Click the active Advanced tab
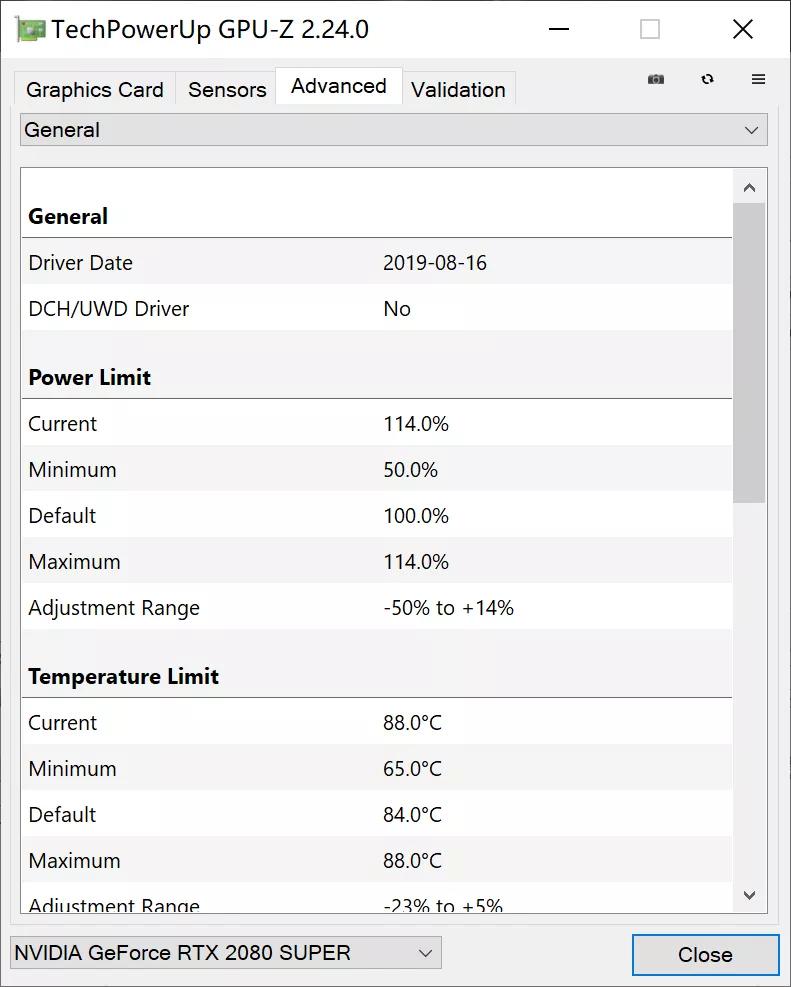Viewport: 791px width, 987px height. [x=338, y=86]
